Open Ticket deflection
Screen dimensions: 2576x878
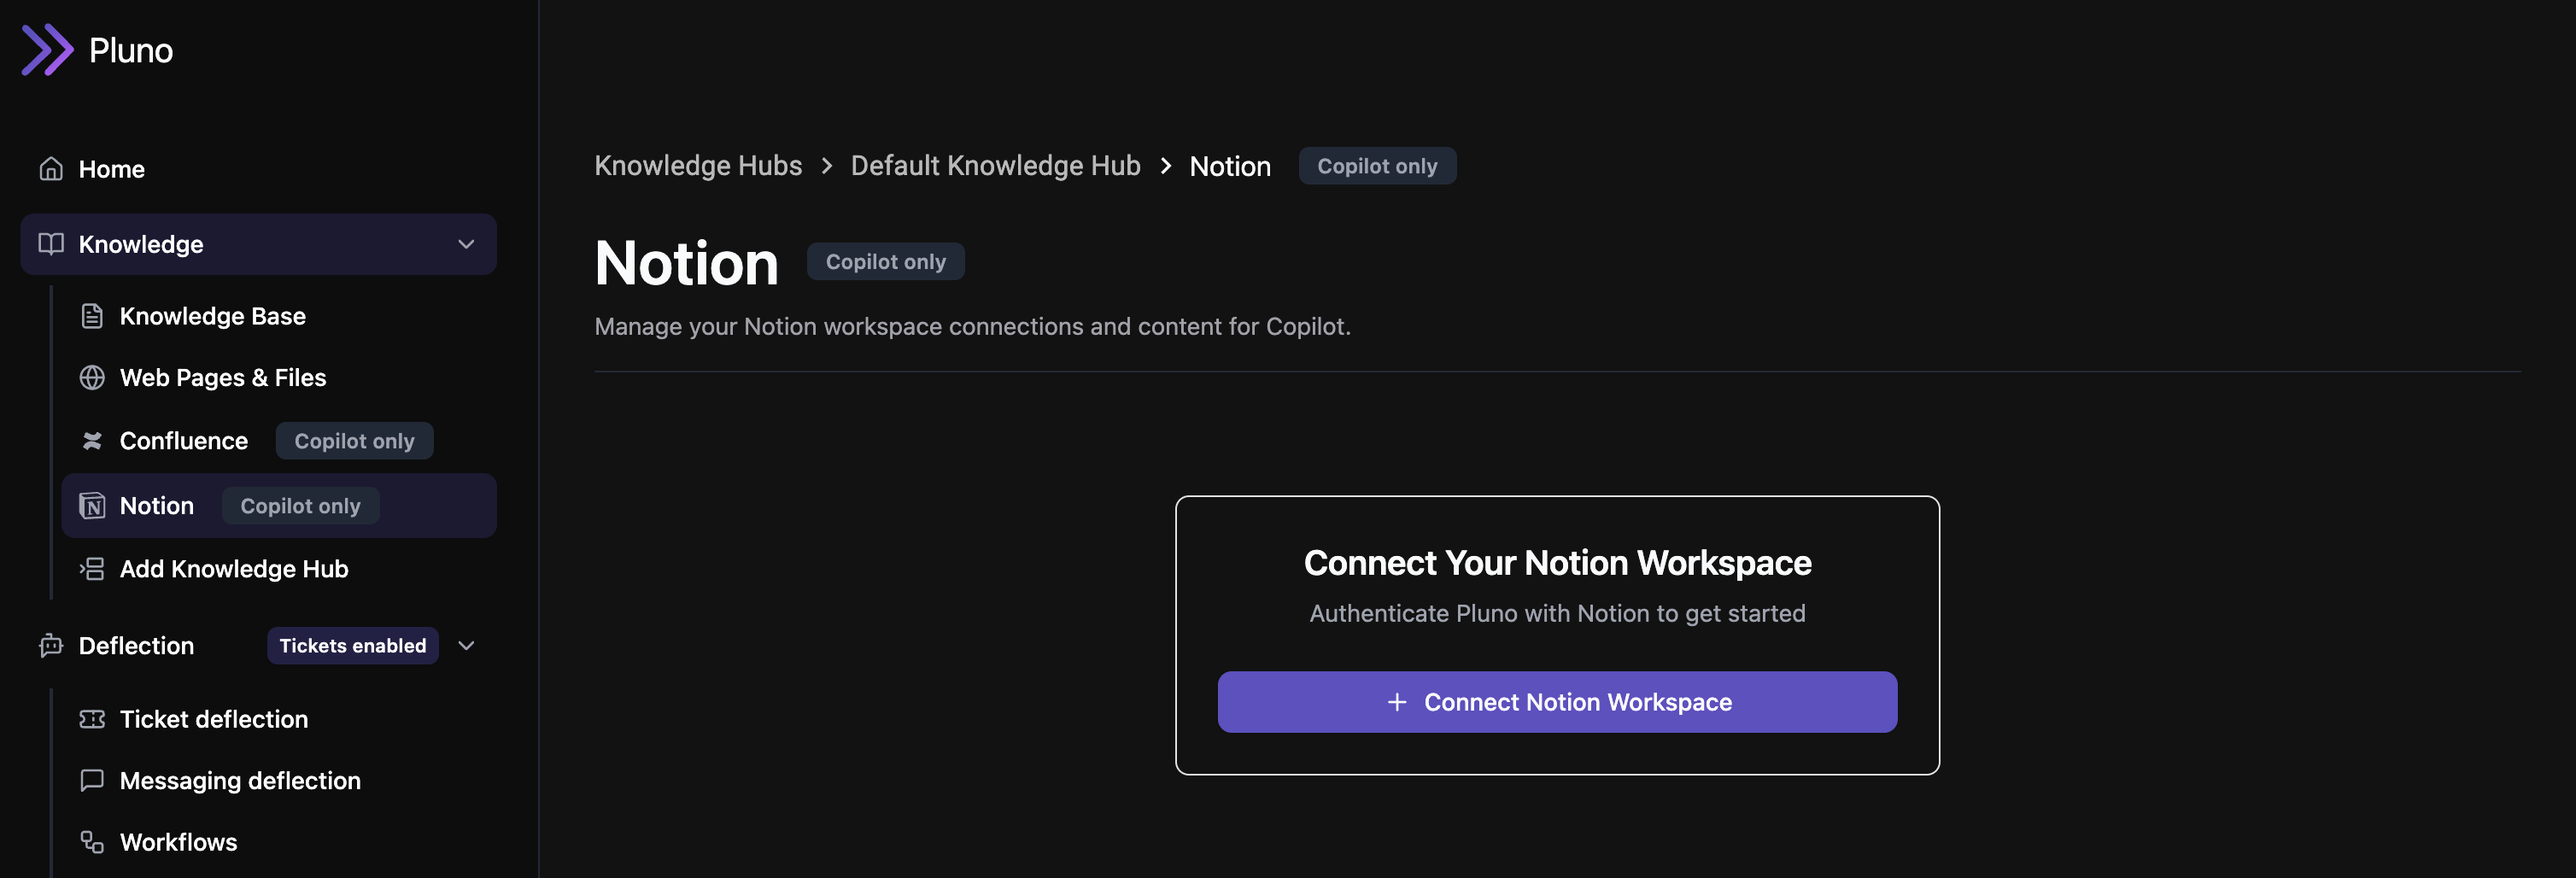coord(278,719)
